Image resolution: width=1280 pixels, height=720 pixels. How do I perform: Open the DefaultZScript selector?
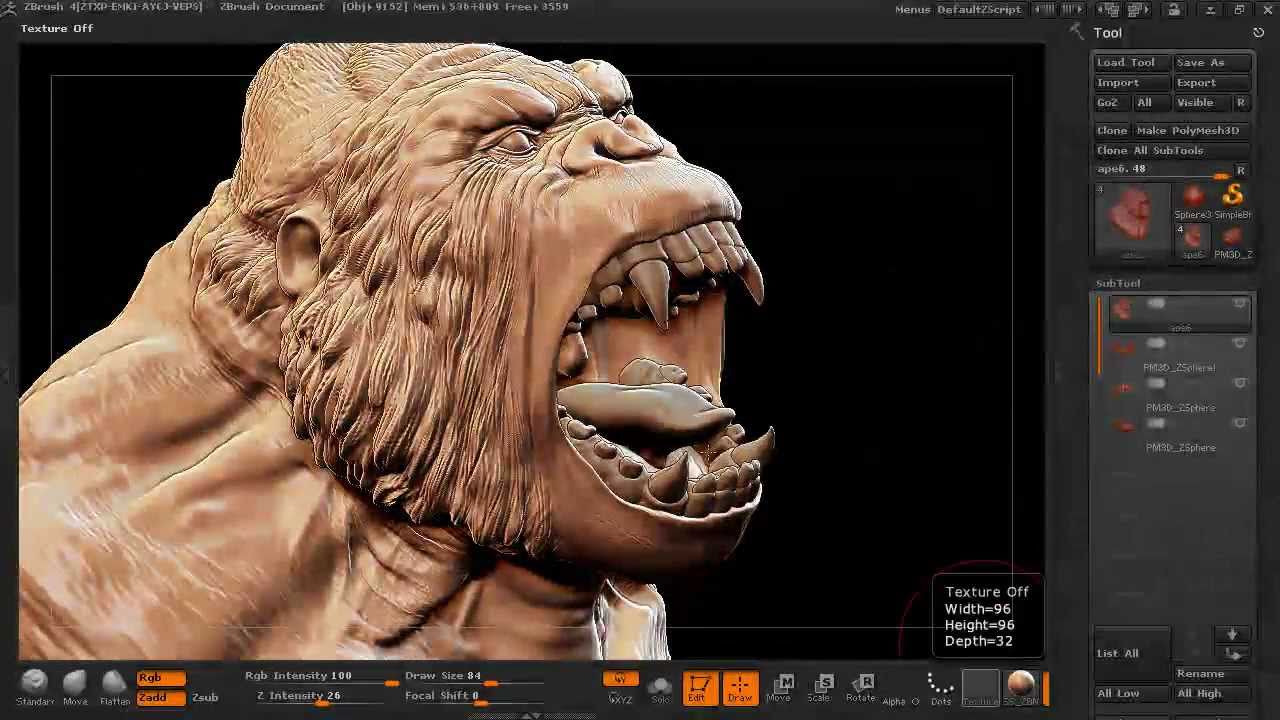coord(978,9)
